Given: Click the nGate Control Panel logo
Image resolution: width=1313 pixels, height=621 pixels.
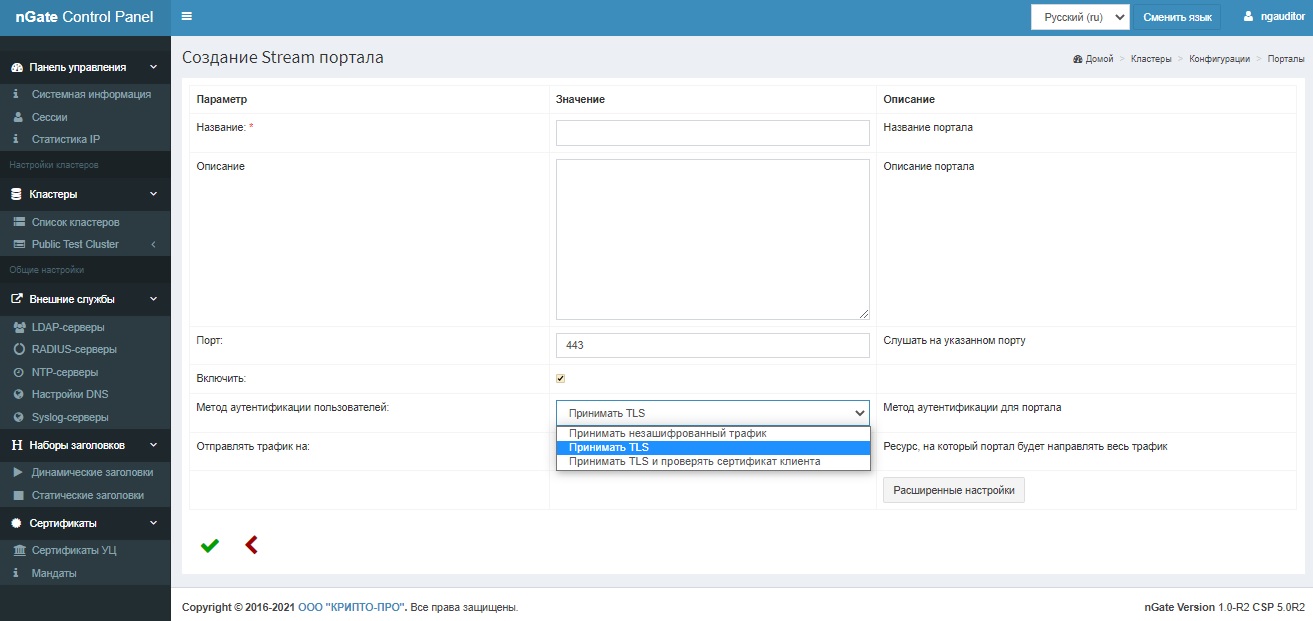Looking at the screenshot, I should click(85, 17).
